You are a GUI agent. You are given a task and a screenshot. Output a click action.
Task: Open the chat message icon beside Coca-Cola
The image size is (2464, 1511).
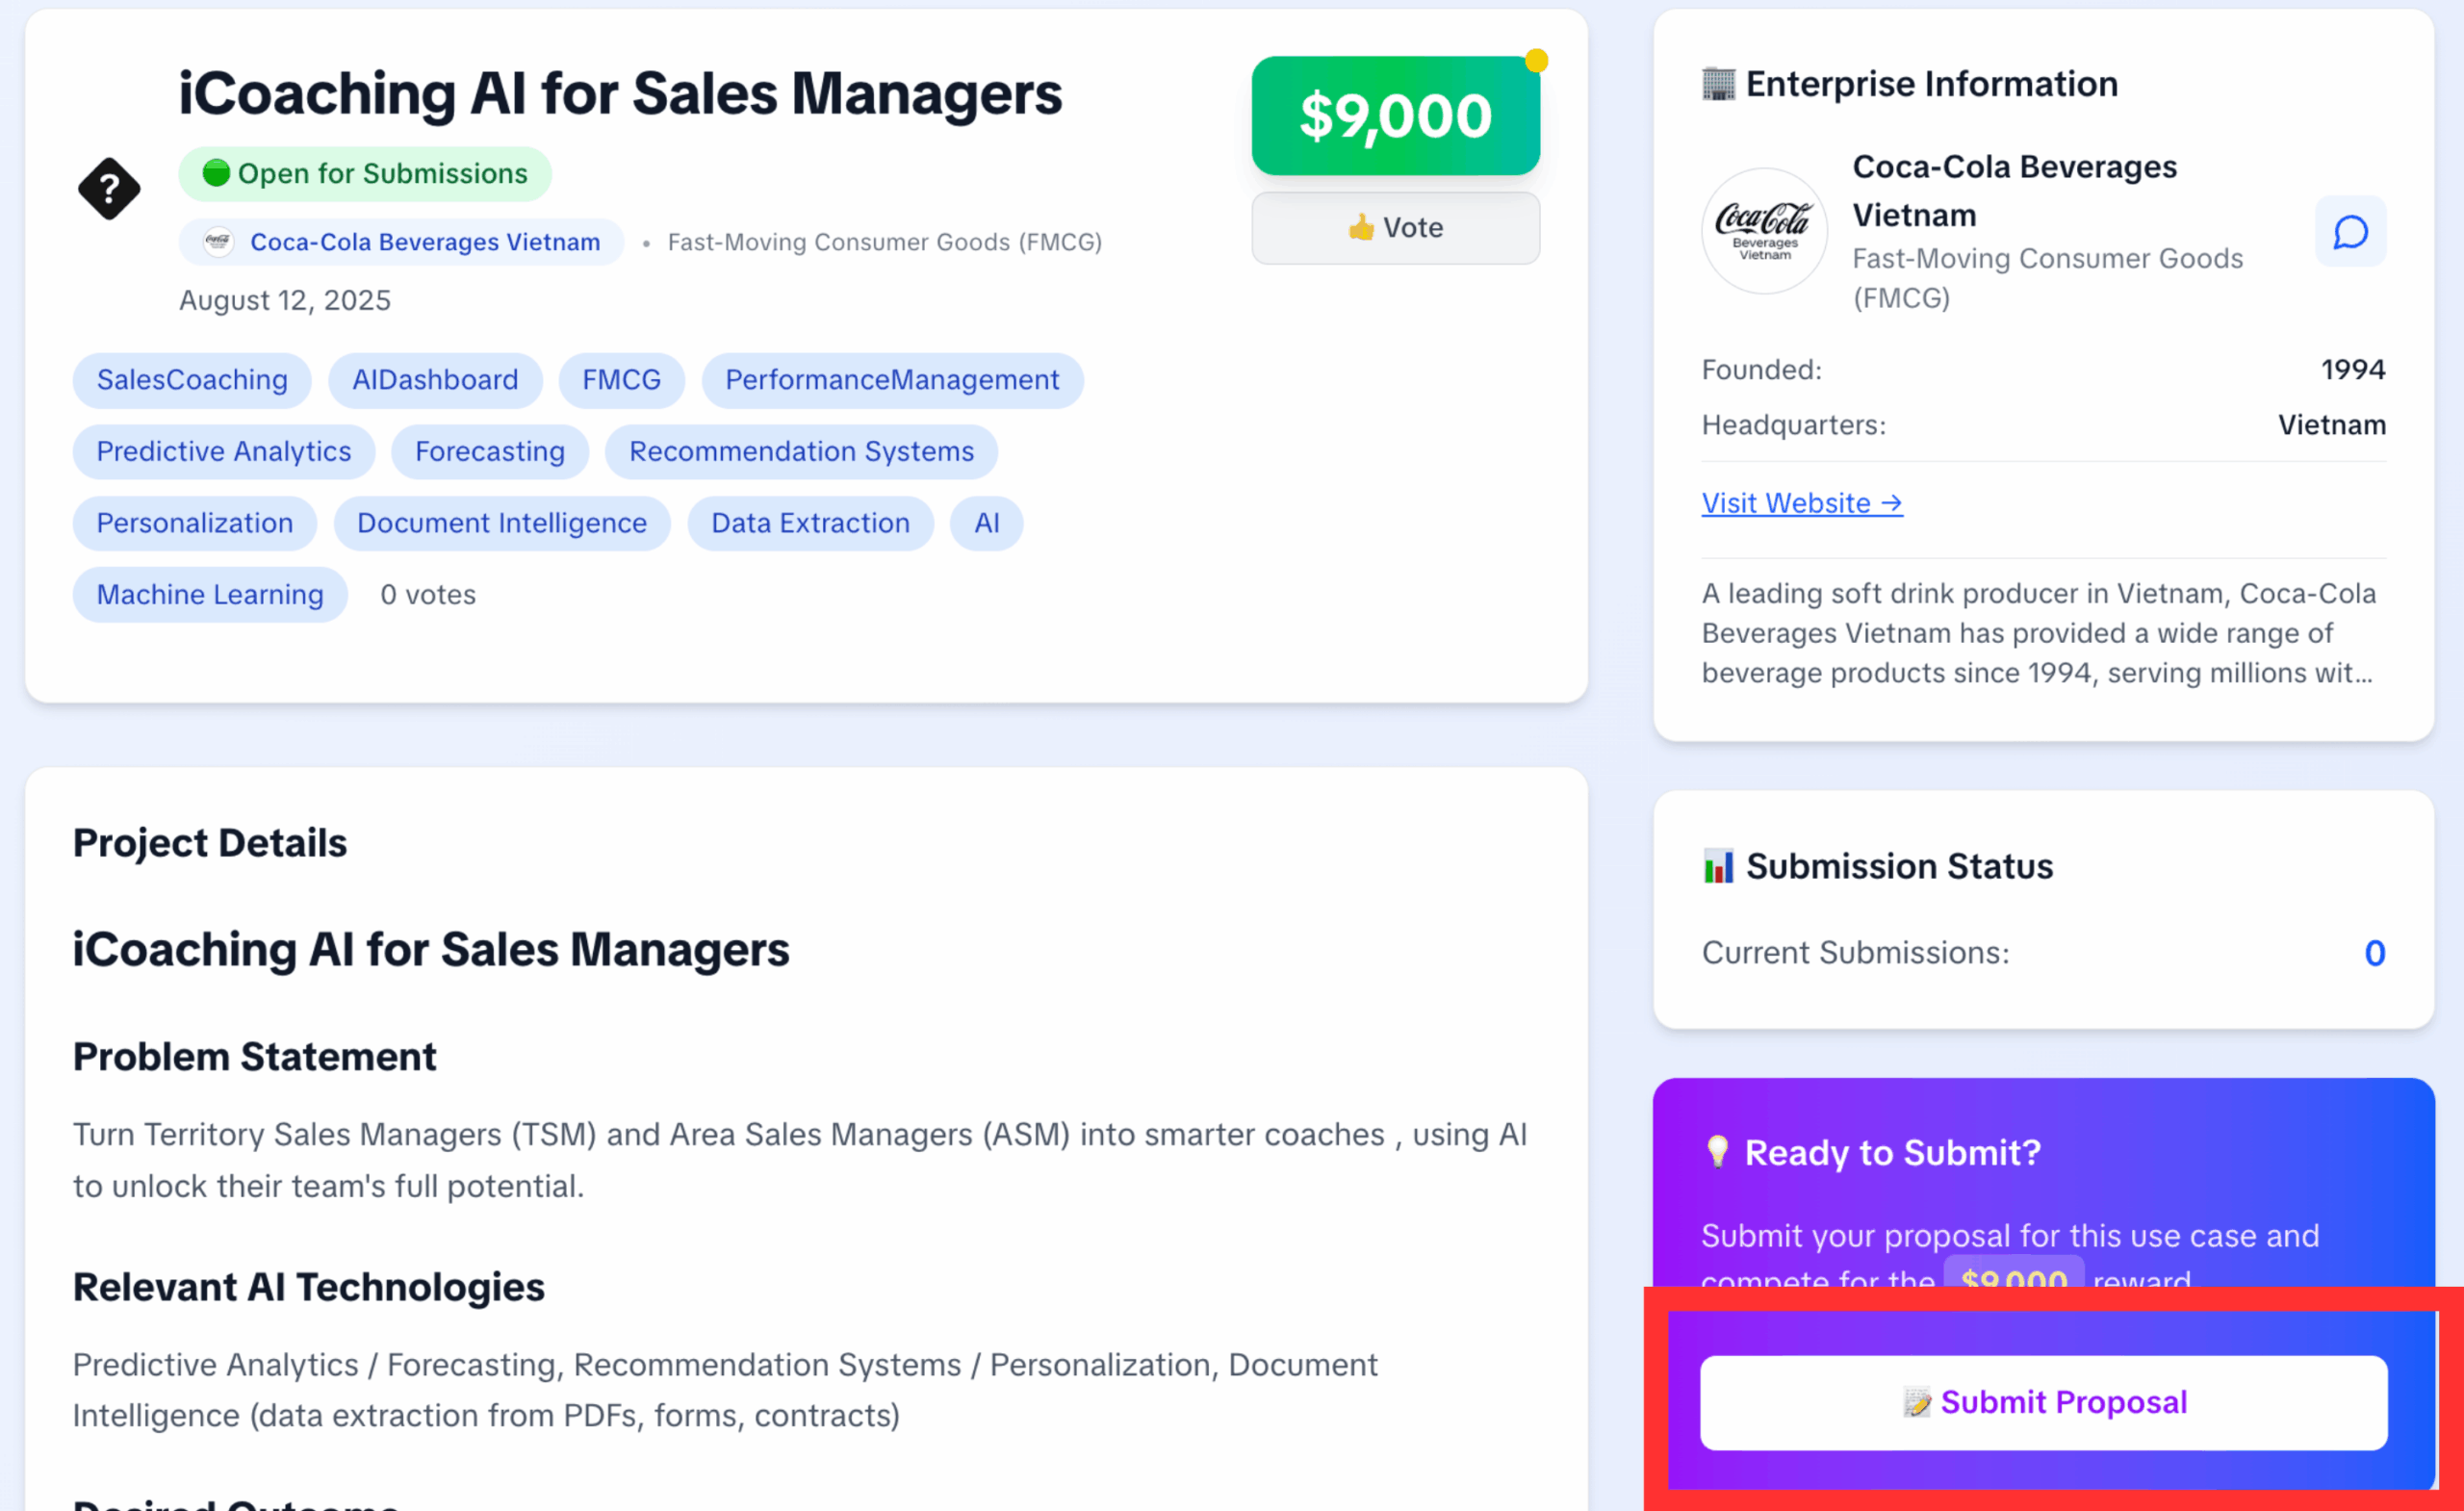[2350, 232]
